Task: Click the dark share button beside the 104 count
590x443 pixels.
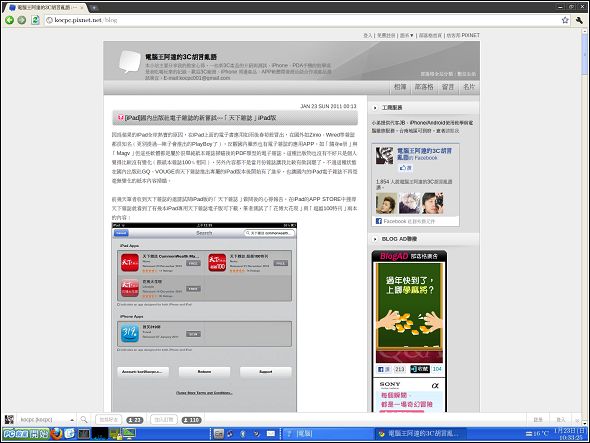Action: click(x=420, y=369)
